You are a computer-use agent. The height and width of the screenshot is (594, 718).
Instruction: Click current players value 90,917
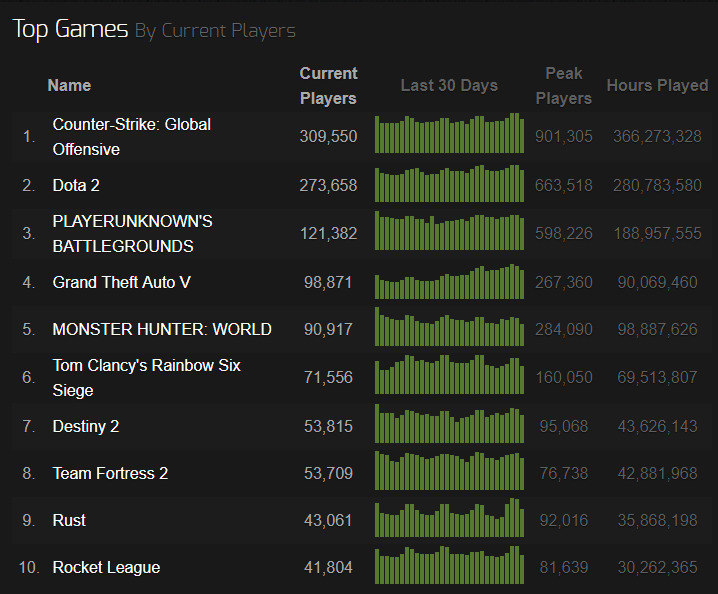click(328, 329)
